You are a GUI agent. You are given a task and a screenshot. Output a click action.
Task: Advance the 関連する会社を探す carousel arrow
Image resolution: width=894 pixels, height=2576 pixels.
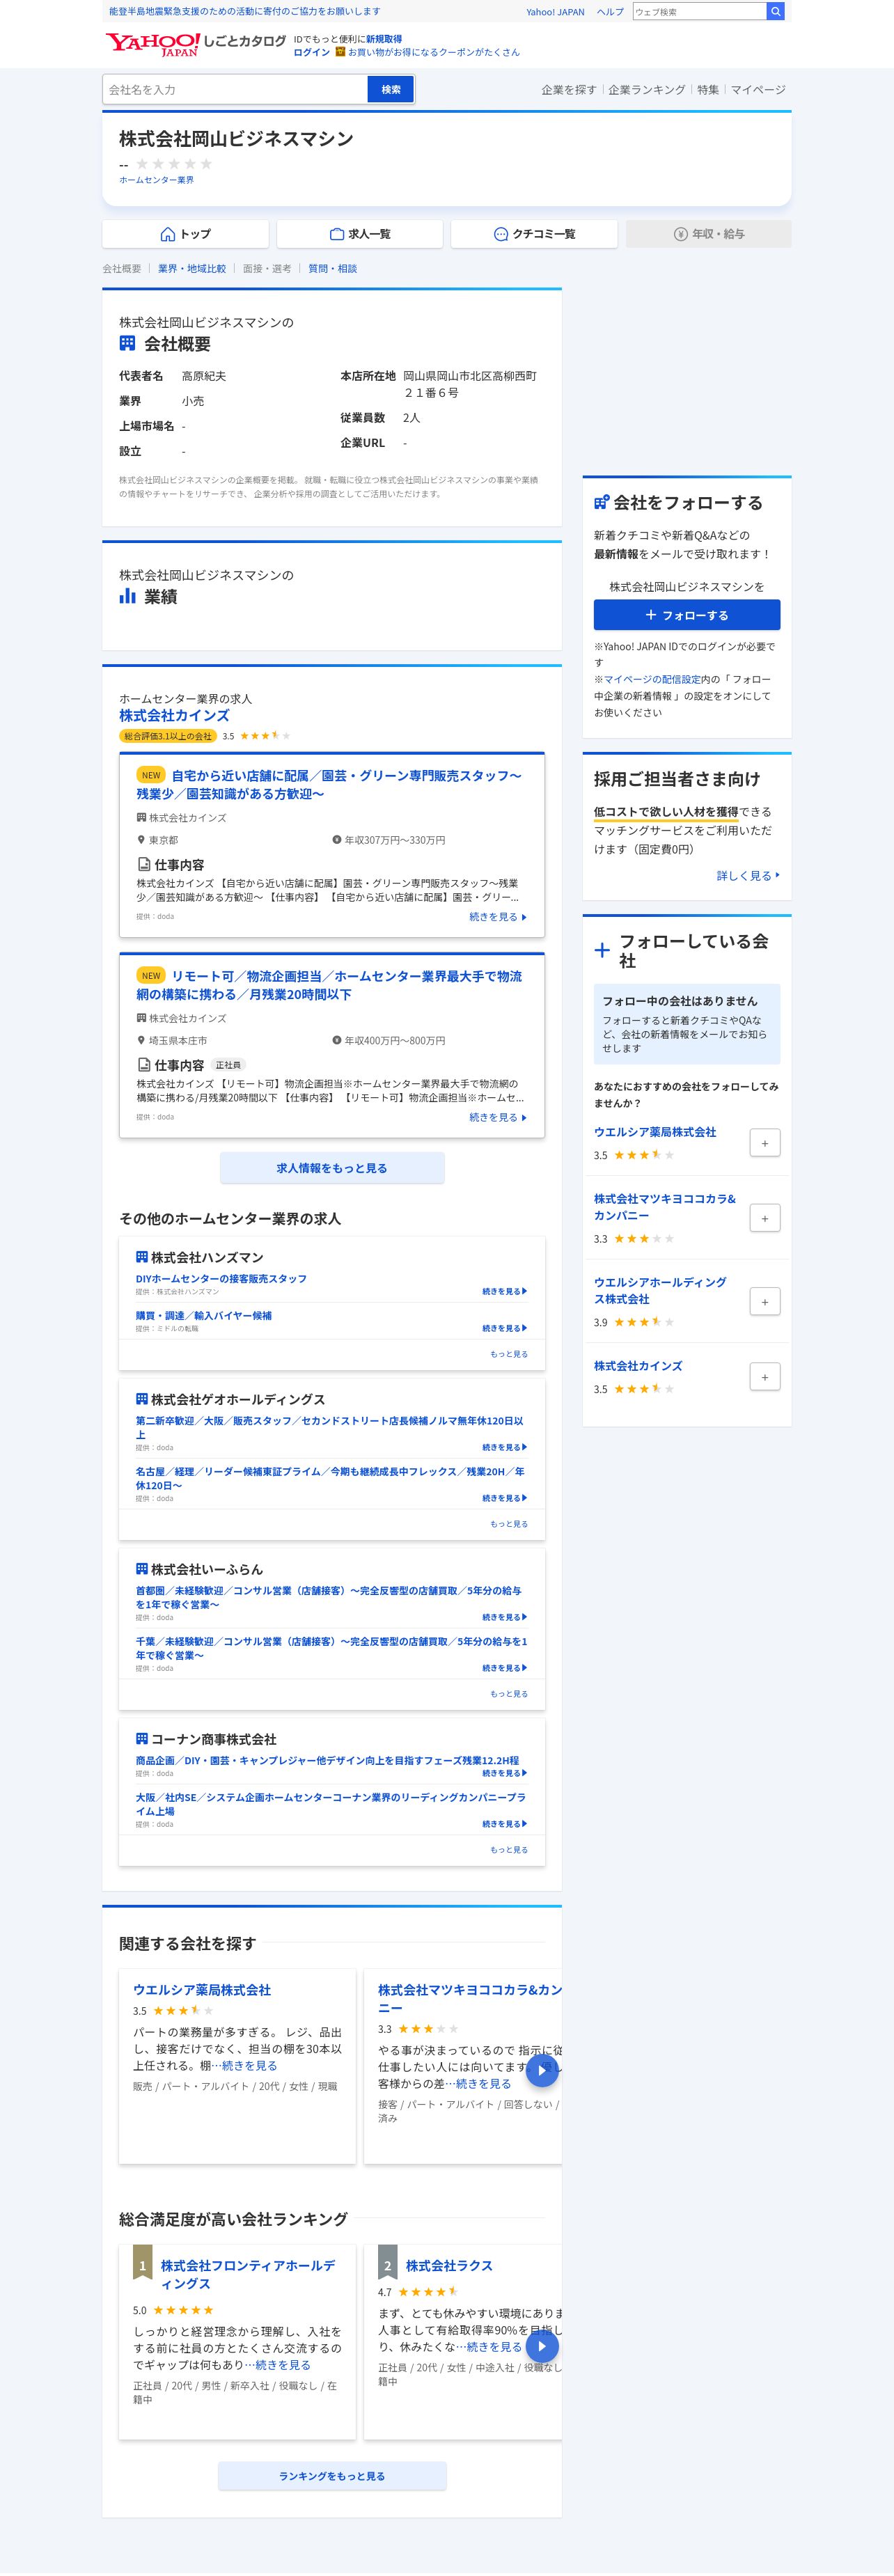tap(542, 2071)
